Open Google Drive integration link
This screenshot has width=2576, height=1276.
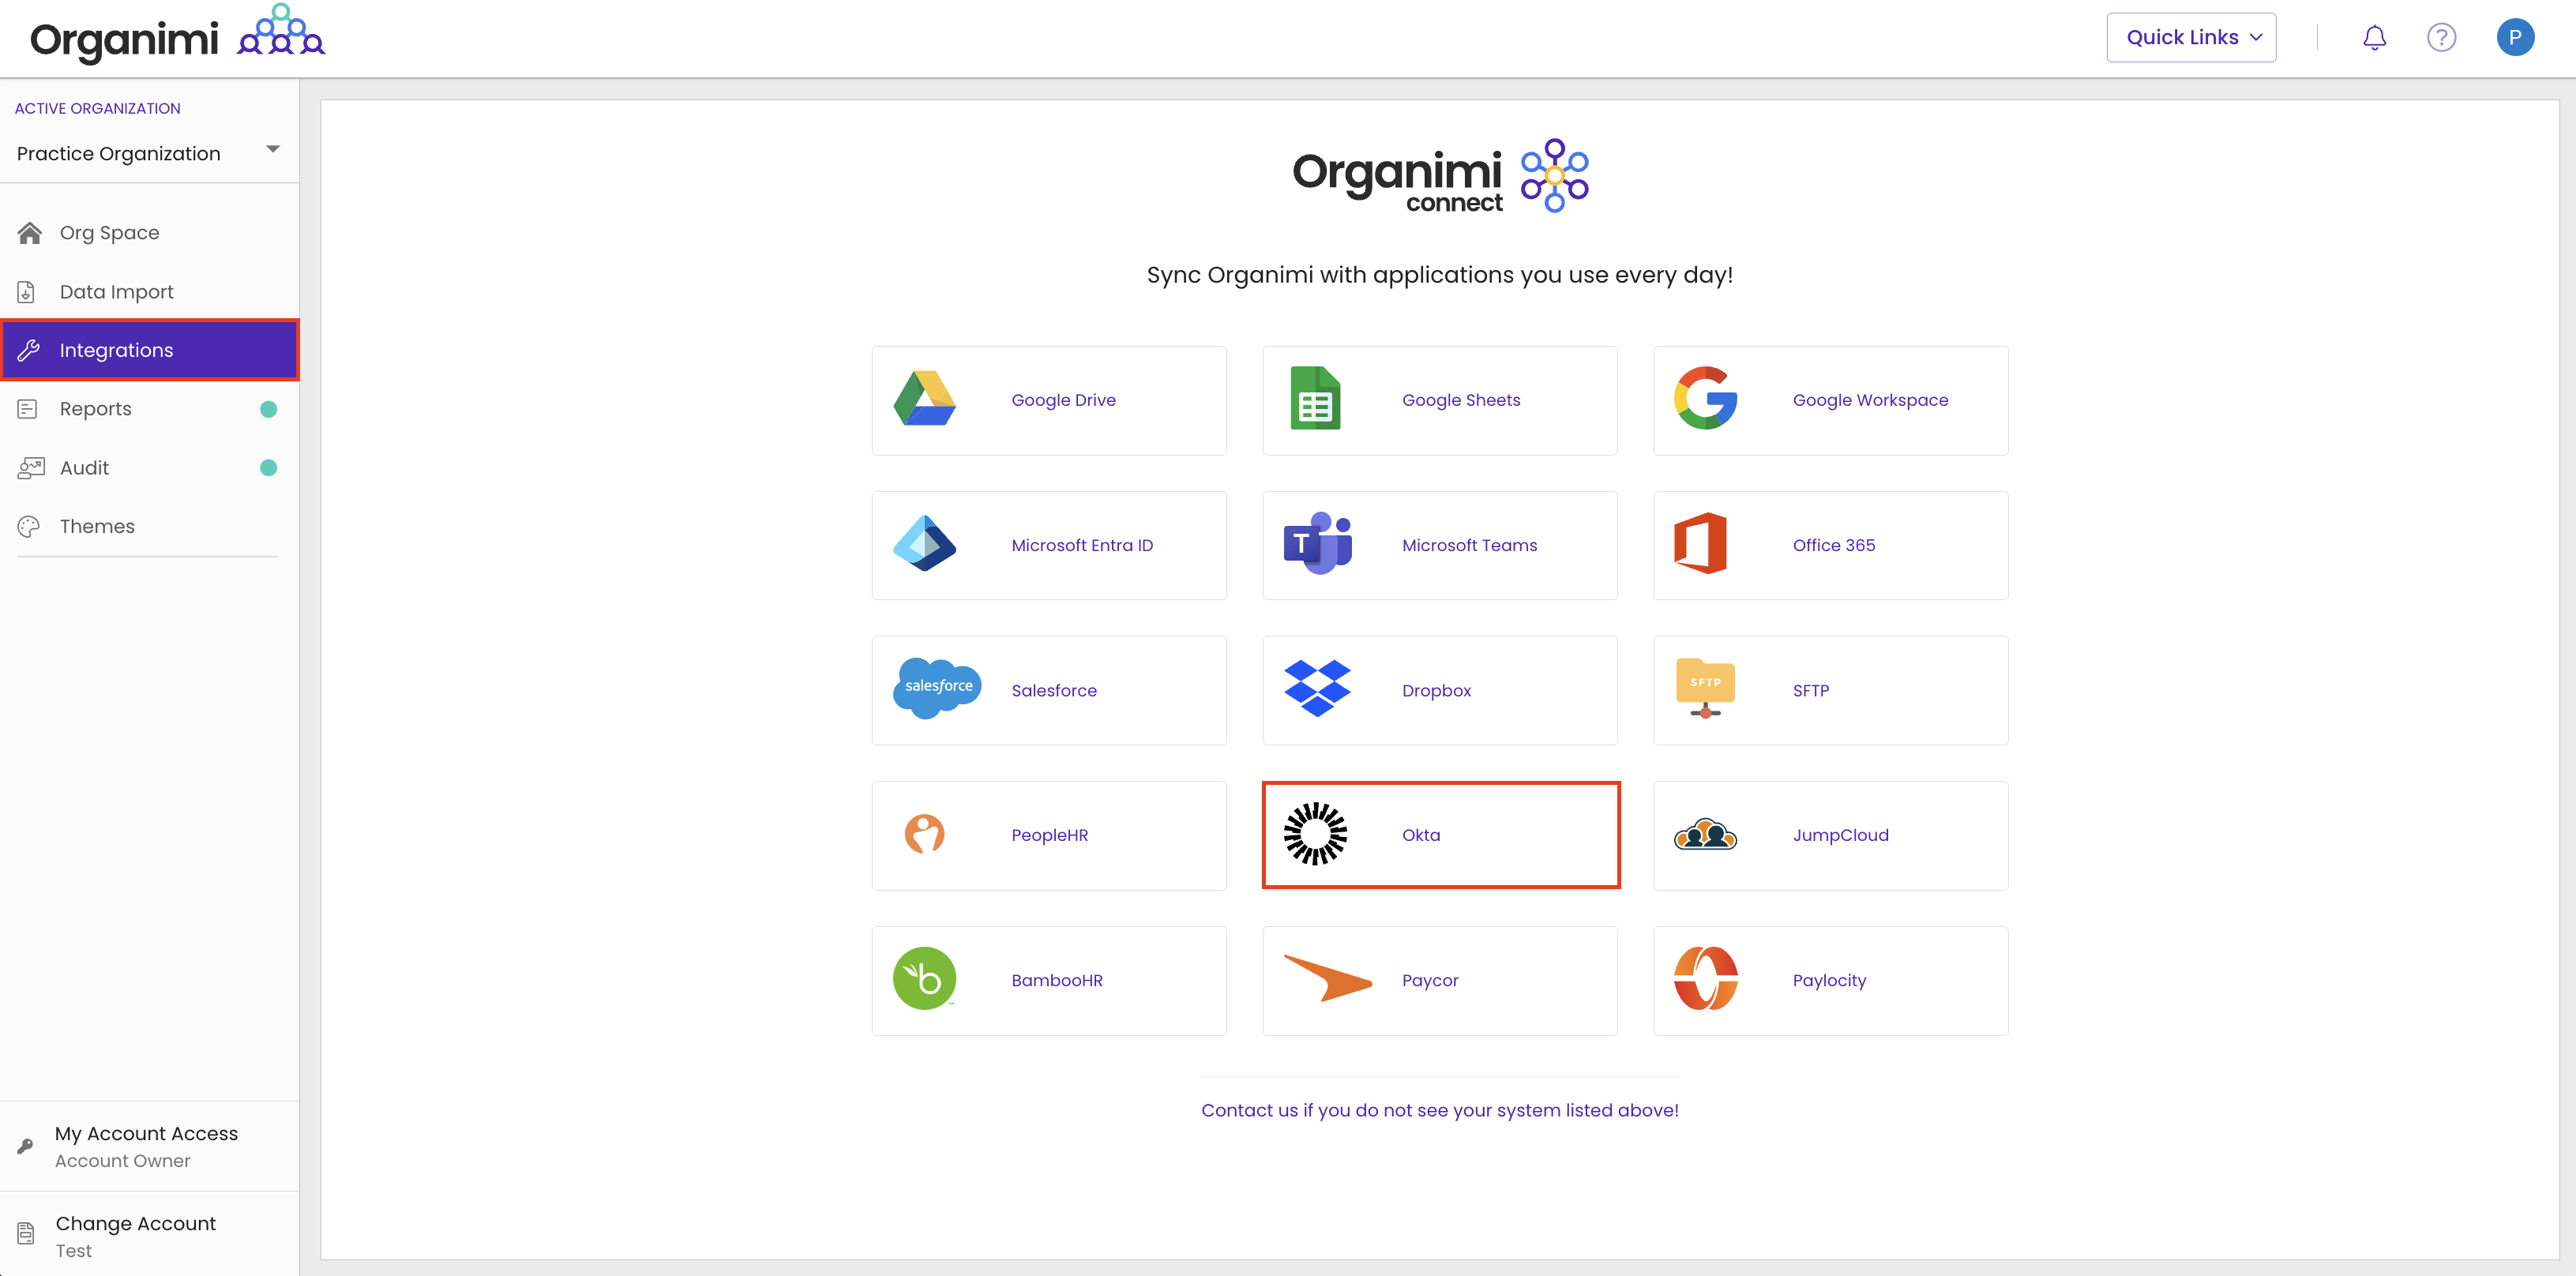tap(1063, 400)
